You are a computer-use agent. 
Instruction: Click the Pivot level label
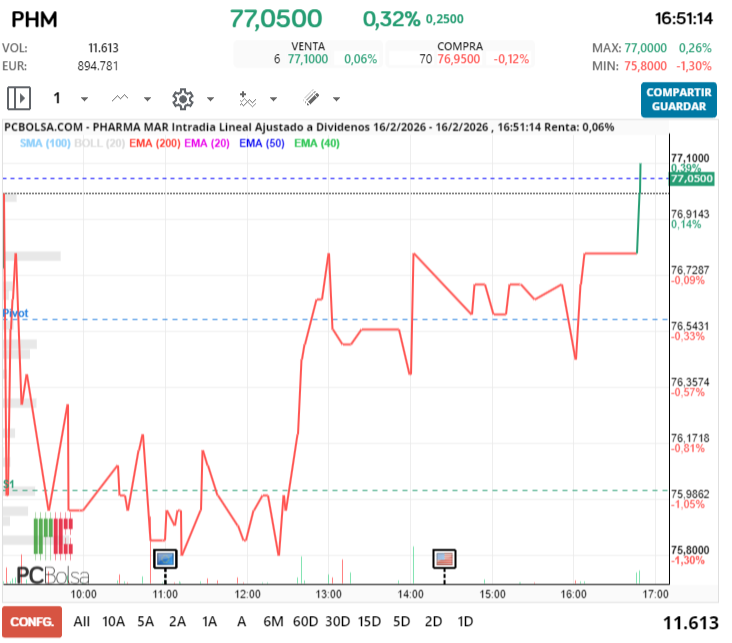tap(15, 313)
